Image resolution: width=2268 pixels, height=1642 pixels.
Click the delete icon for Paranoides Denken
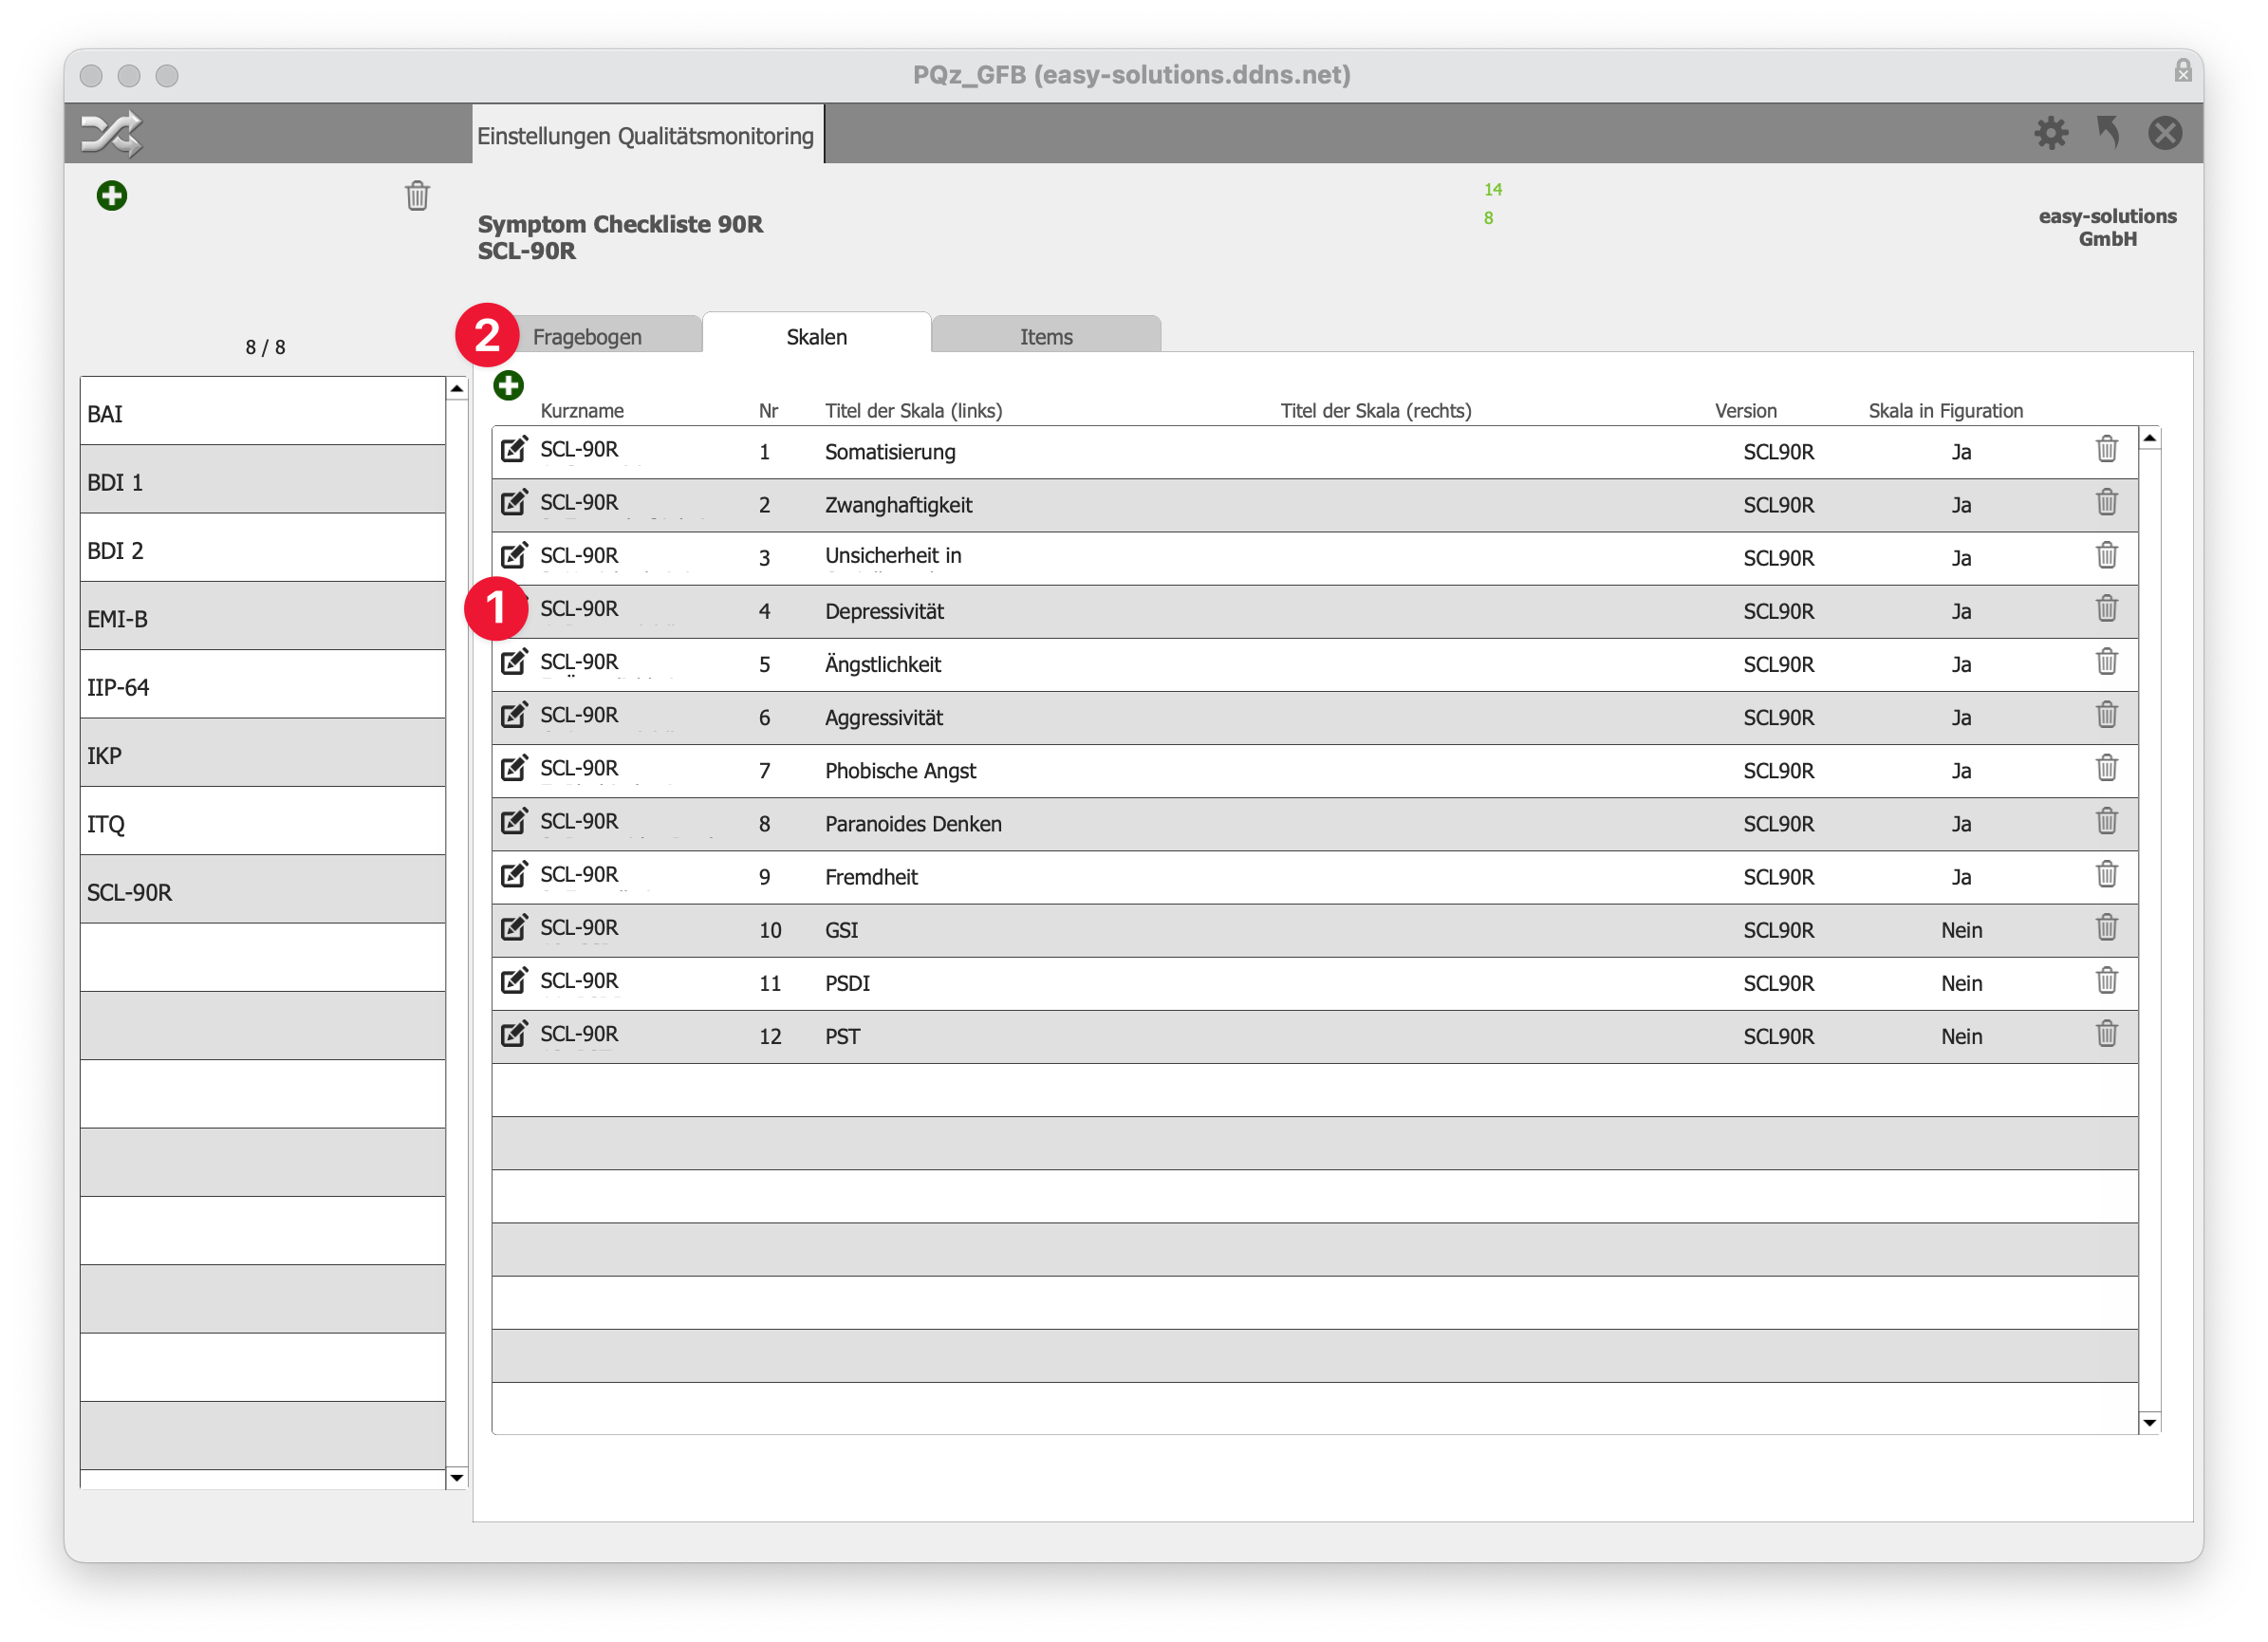(x=2108, y=821)
